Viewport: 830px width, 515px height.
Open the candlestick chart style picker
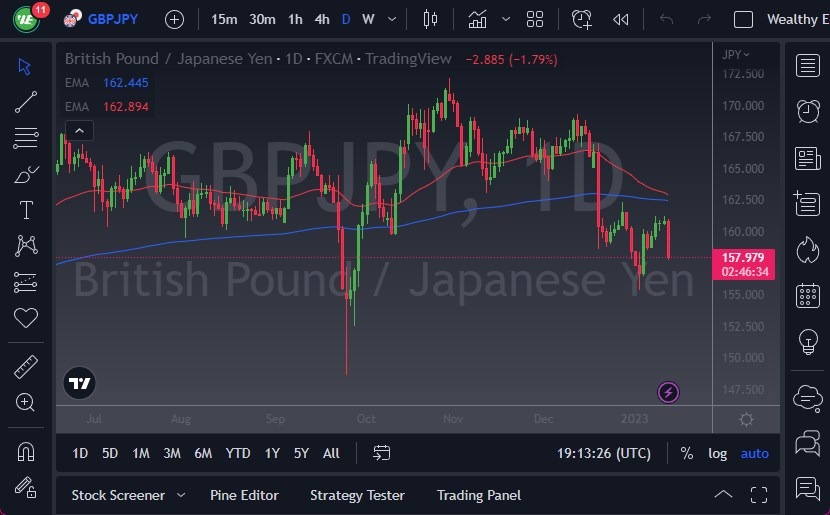[x=431, y=19]
